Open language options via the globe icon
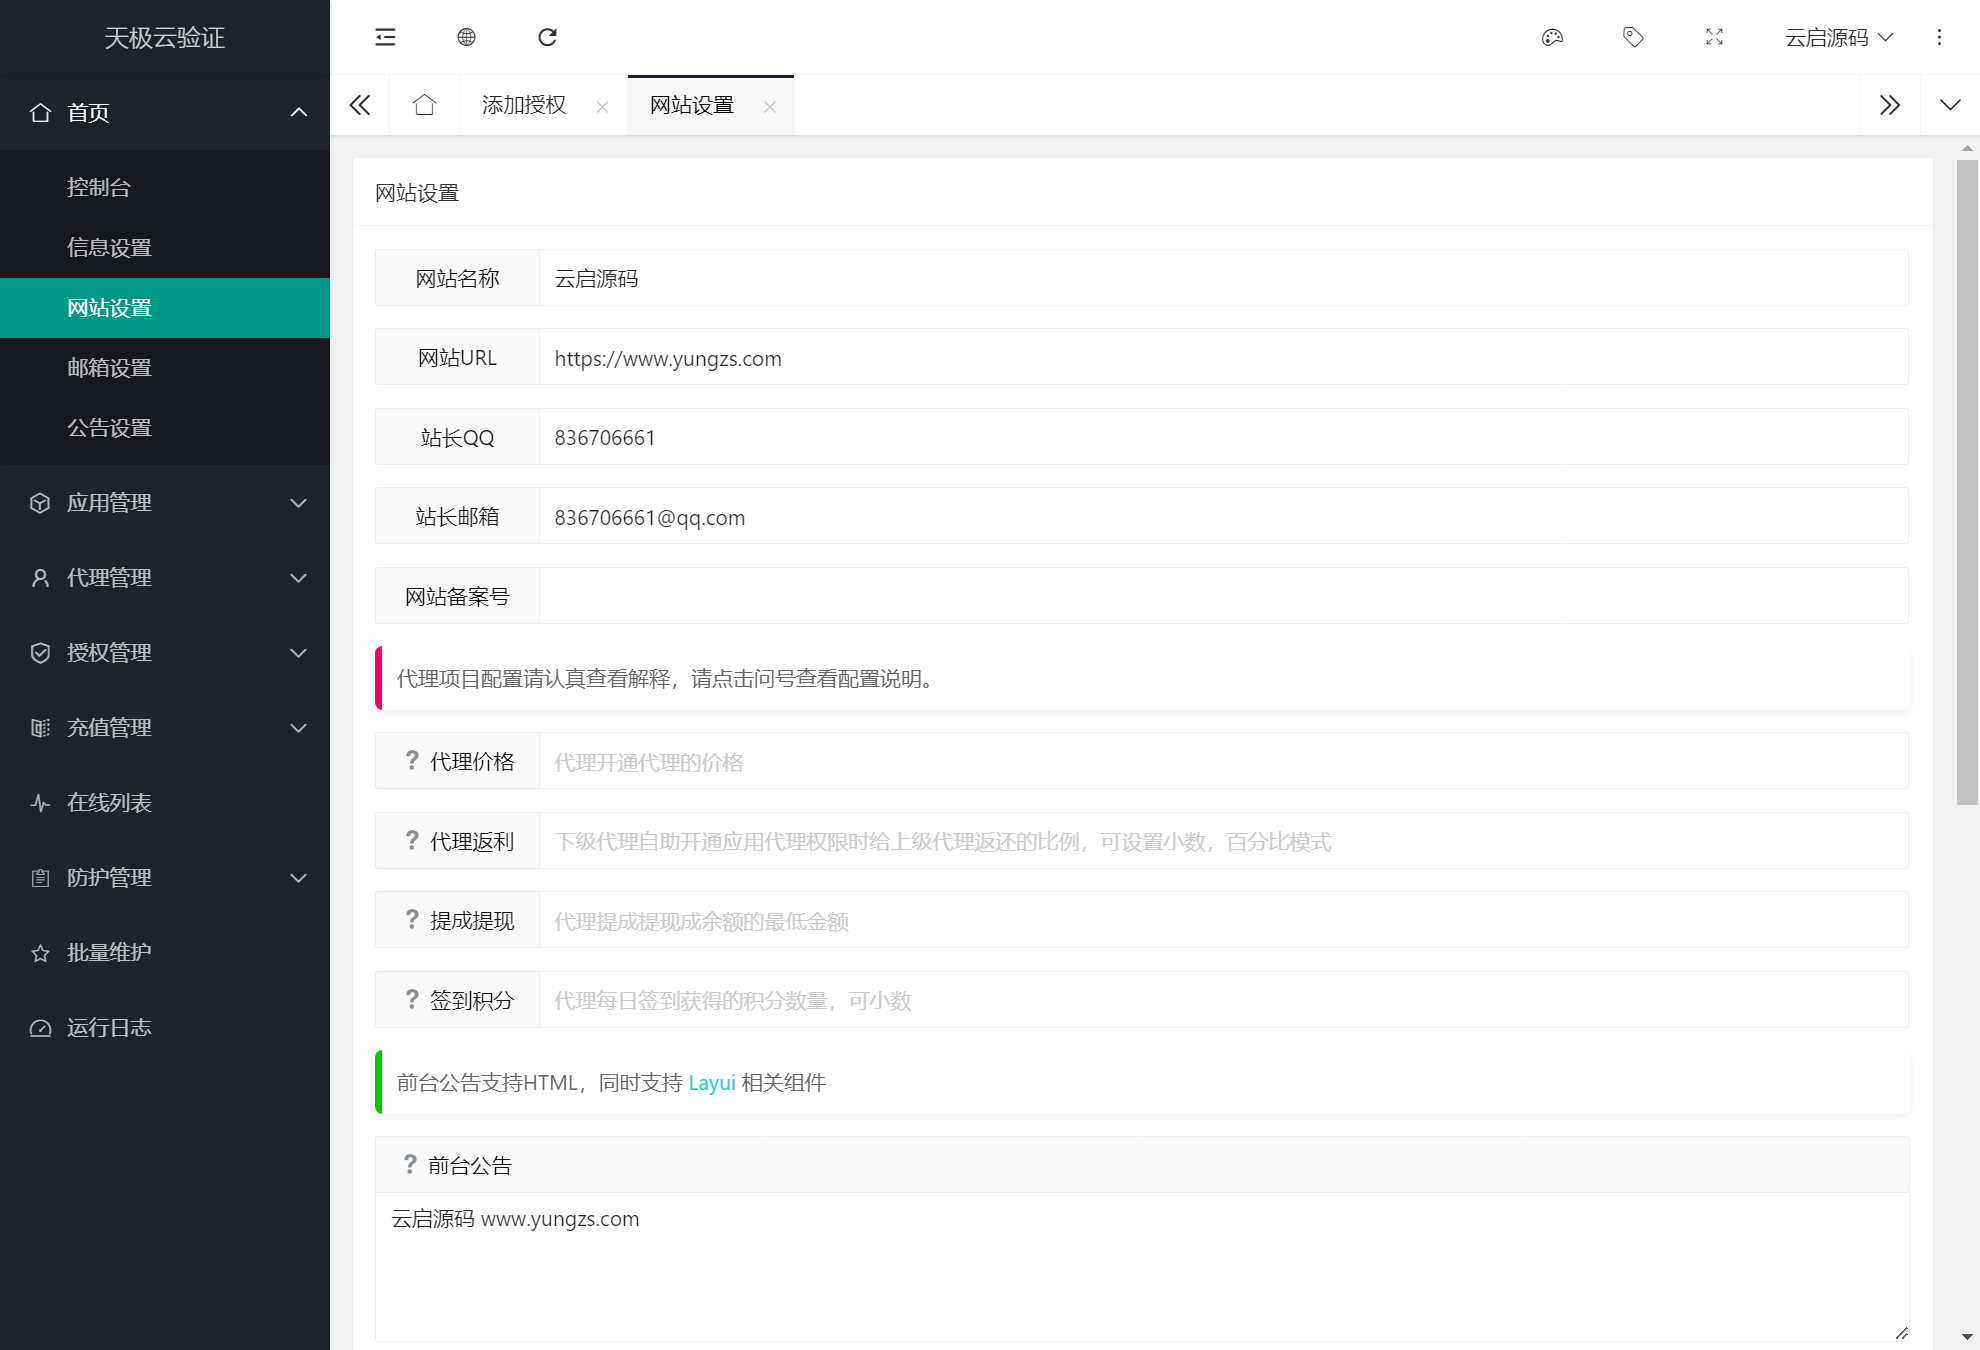 [465, 37]
